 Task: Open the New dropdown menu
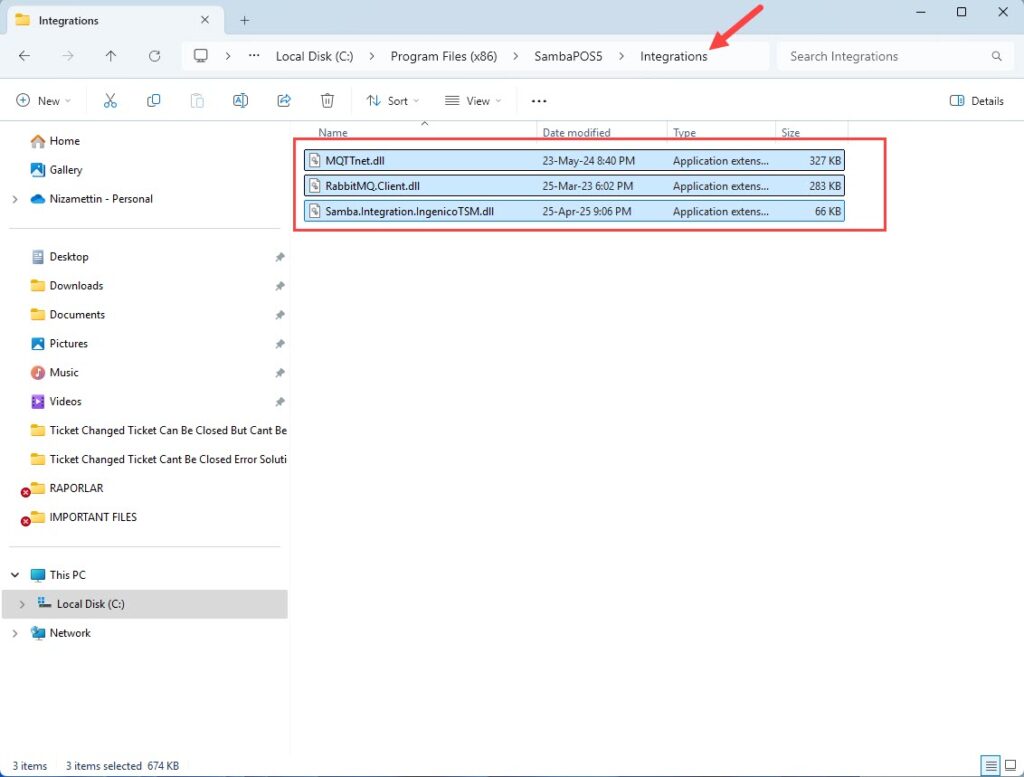[43, 101]
